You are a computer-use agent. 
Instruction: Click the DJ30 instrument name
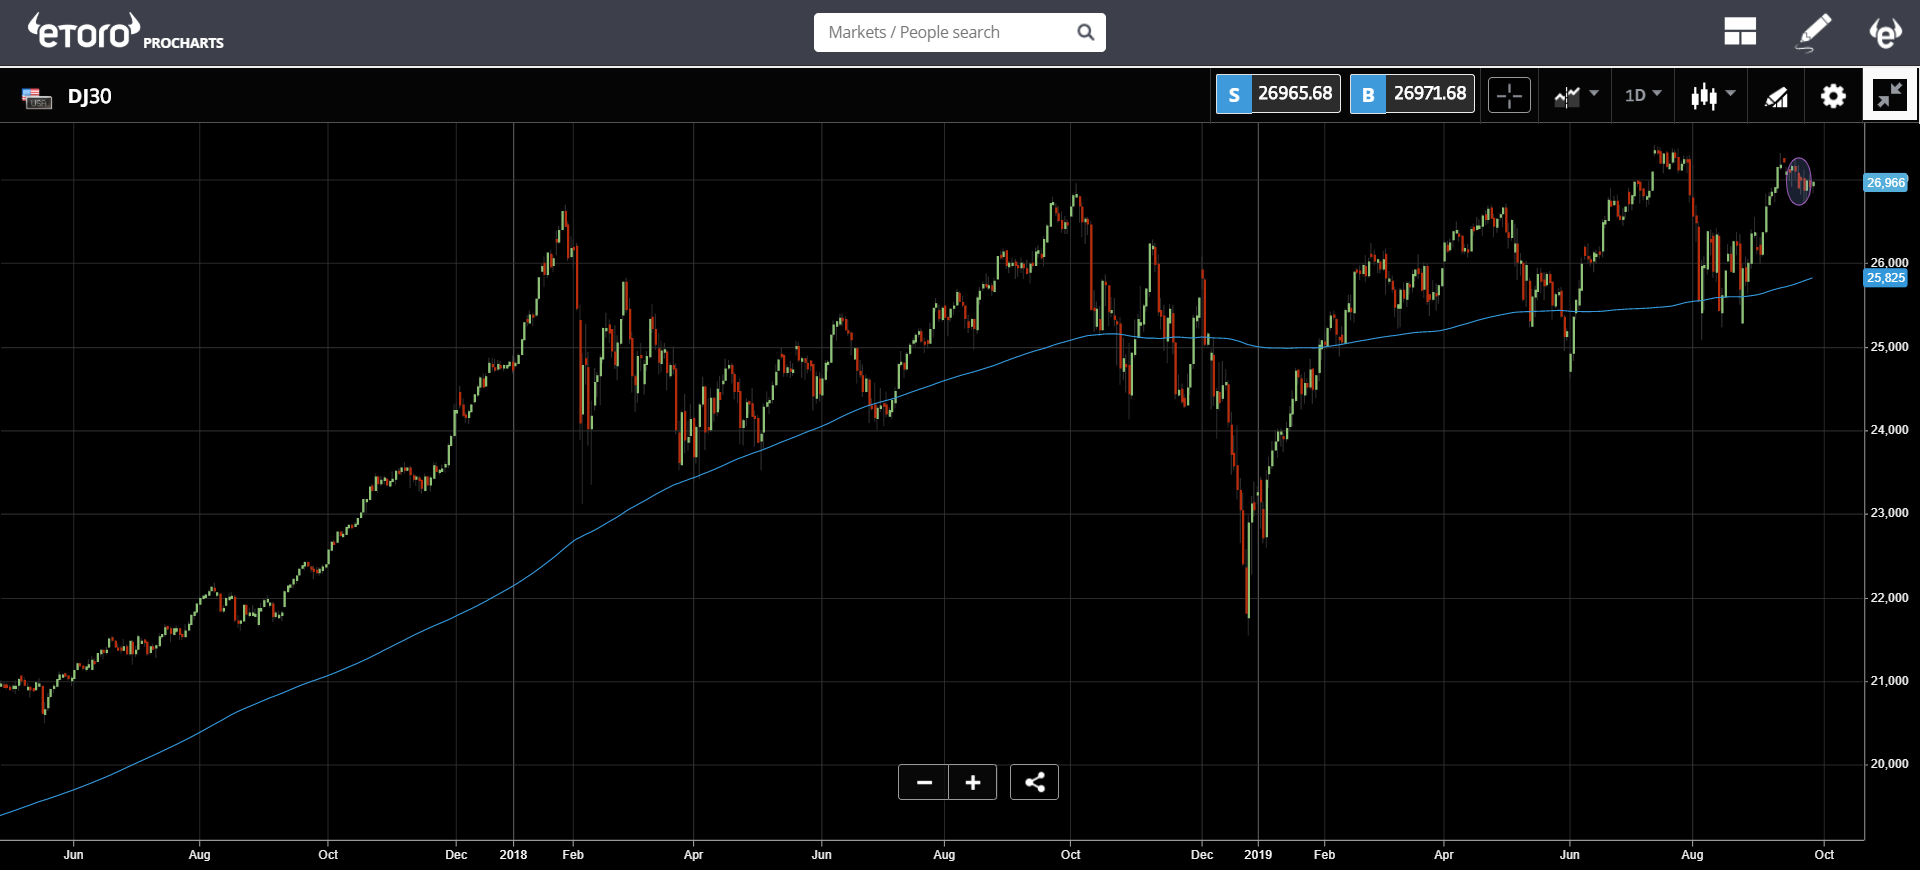click(89, 96)
